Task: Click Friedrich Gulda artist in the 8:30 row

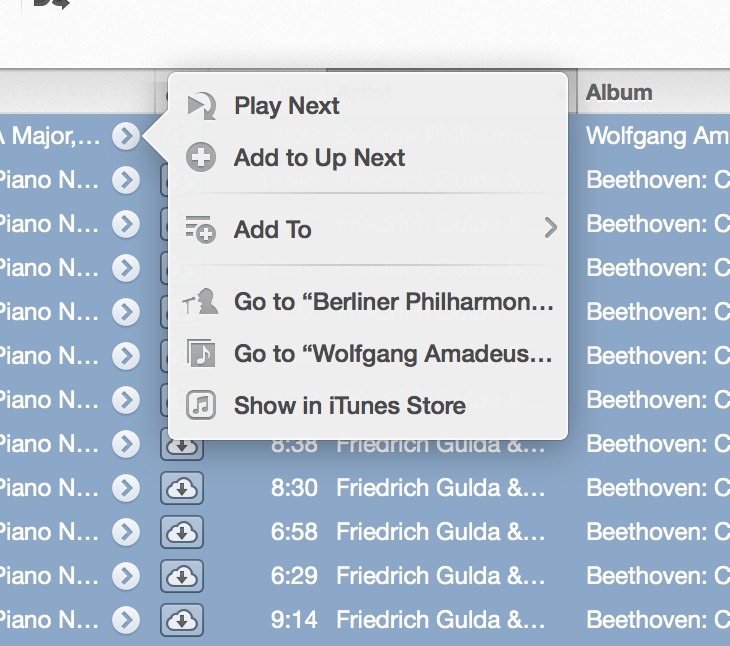Action: (441, 488)
